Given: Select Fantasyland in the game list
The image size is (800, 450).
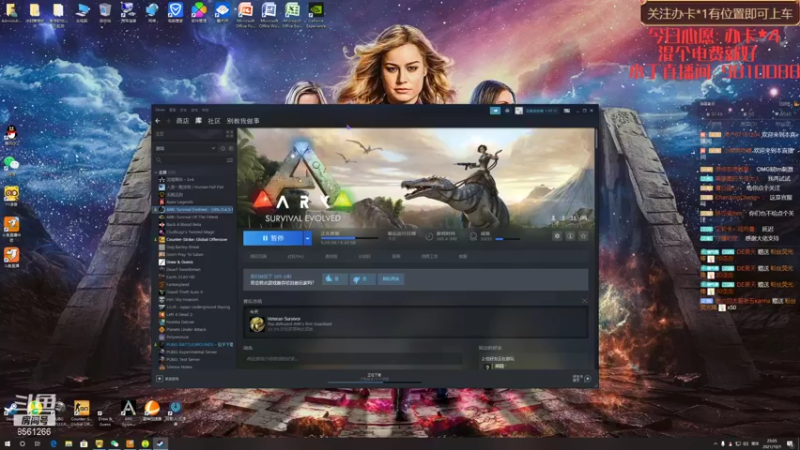Looking at the screenshot, I should 194,284.
